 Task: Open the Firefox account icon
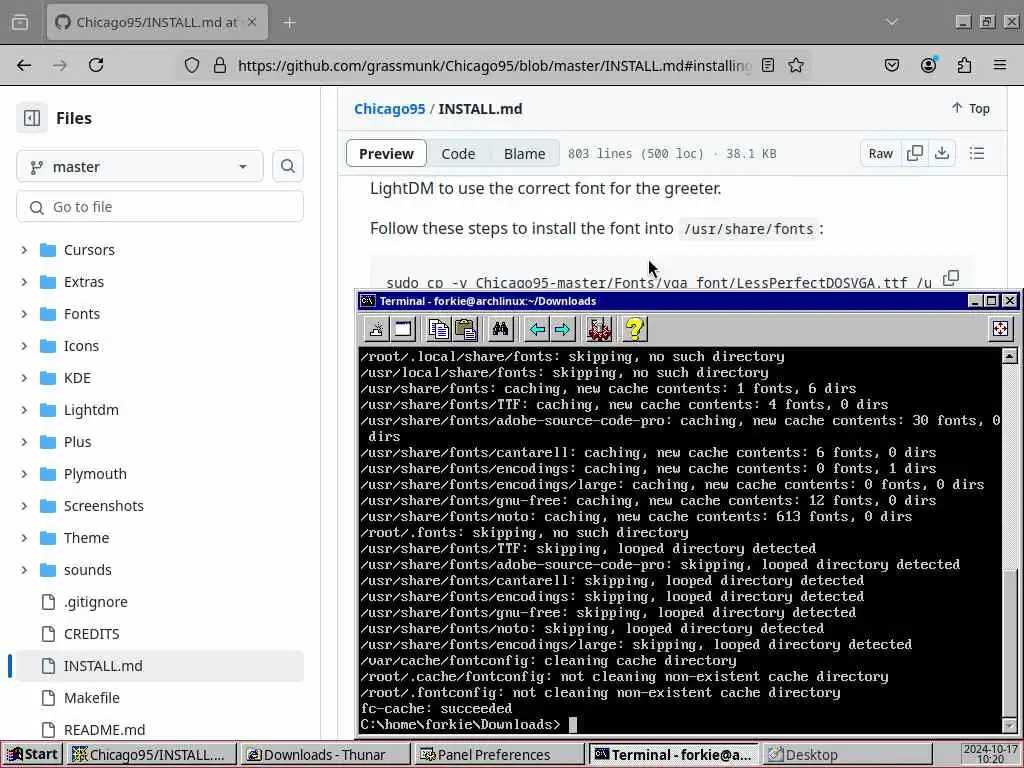[x=928, y=65]
